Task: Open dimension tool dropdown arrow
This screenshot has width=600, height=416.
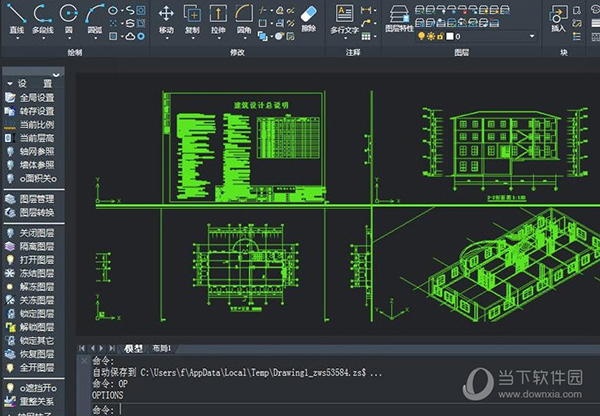Action: [374, 10]
